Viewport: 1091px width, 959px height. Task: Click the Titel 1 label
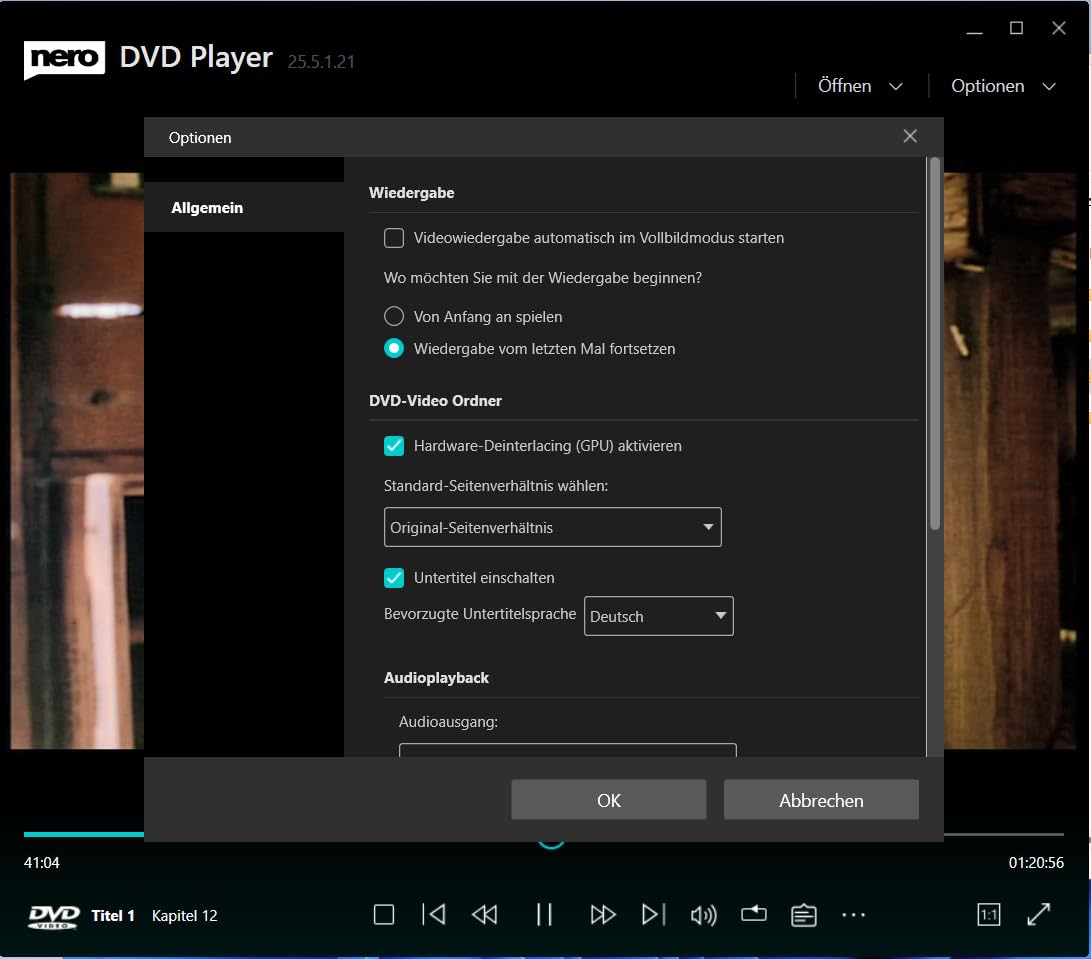click(x=113, y=916)
